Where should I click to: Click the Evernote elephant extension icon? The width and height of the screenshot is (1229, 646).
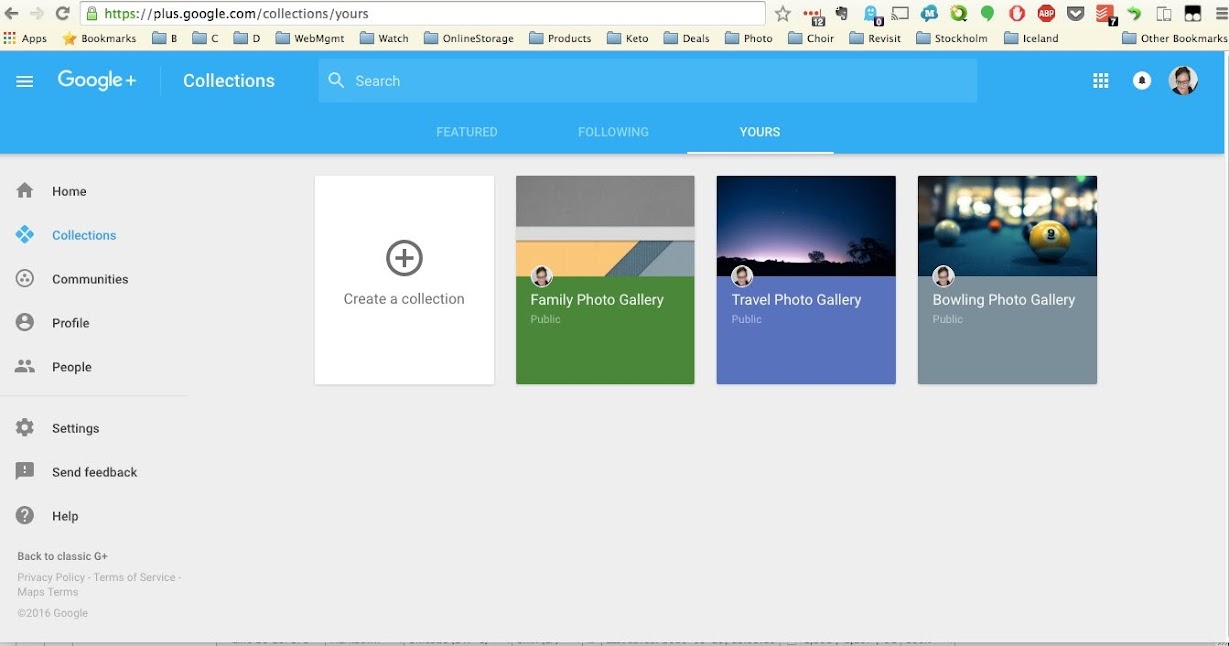click(x=842, y=14)
